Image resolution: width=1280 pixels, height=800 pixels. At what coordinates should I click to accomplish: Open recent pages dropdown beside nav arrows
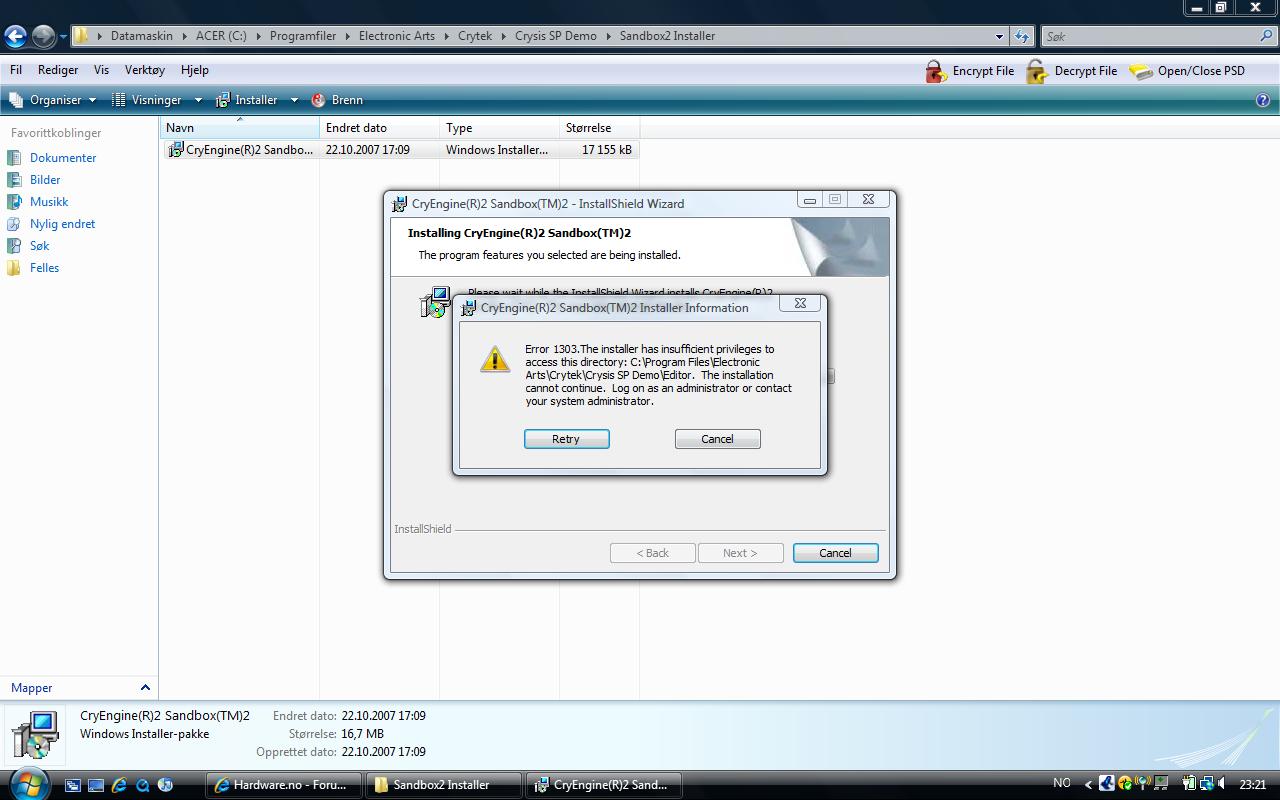(x=63, y=37)
